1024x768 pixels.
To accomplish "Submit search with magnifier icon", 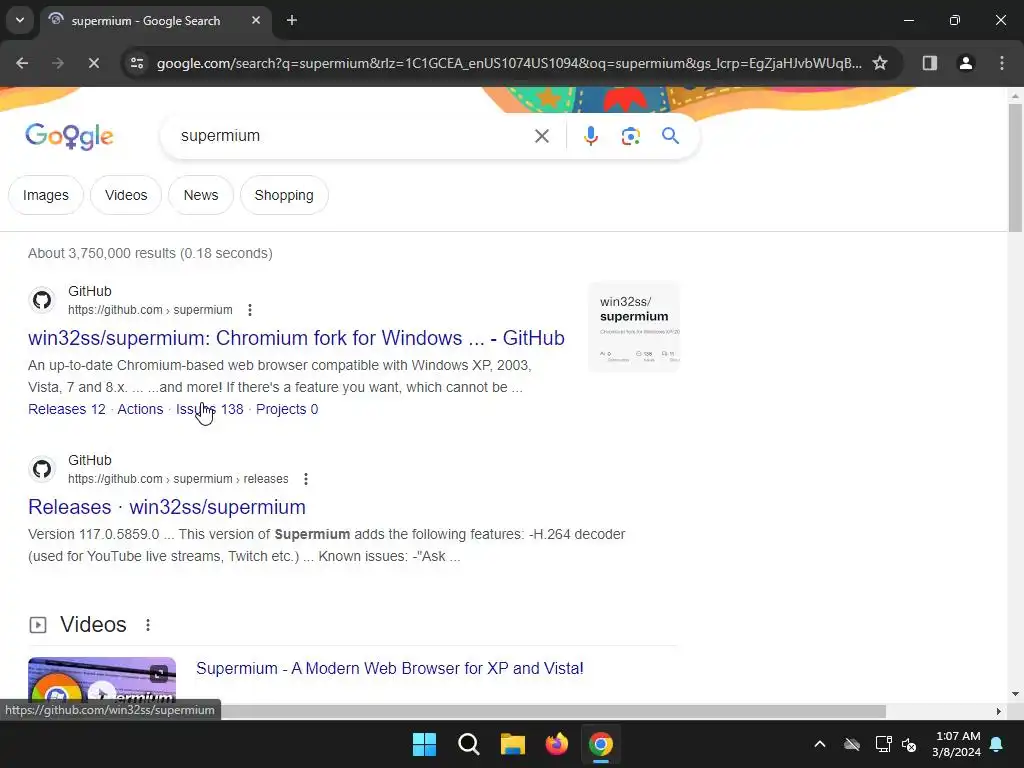I will pyautogui.click(x=670, y=136).
